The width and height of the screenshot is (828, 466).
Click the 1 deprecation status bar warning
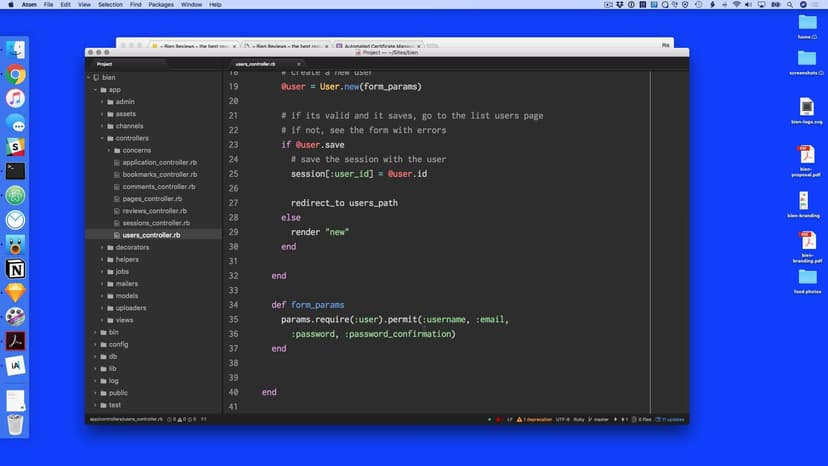[538, 419]
